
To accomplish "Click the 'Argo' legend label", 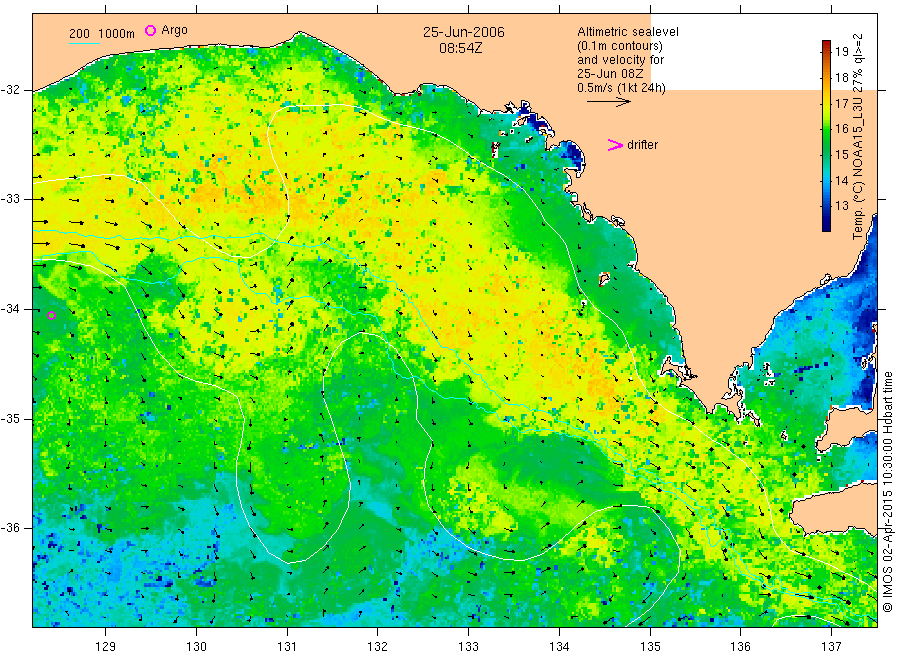I will 174,30.
